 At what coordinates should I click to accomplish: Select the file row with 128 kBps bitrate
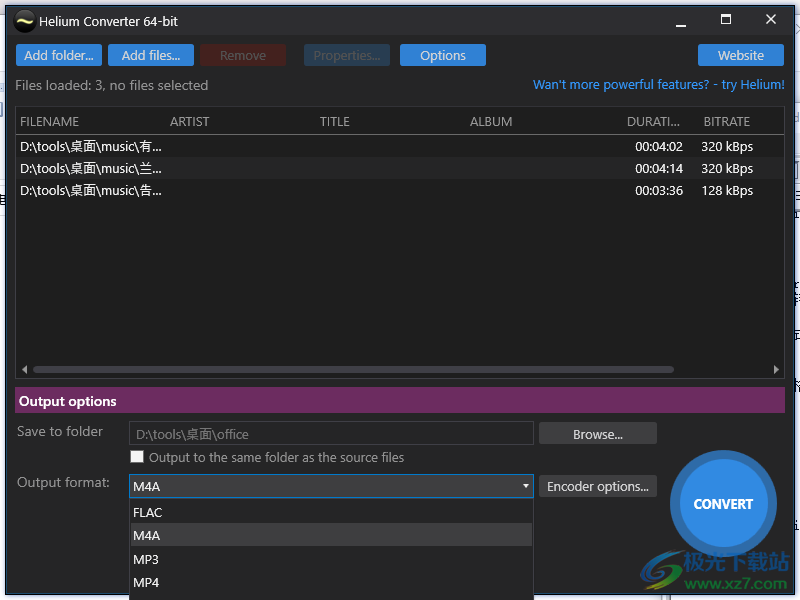(x=399, y=190)
